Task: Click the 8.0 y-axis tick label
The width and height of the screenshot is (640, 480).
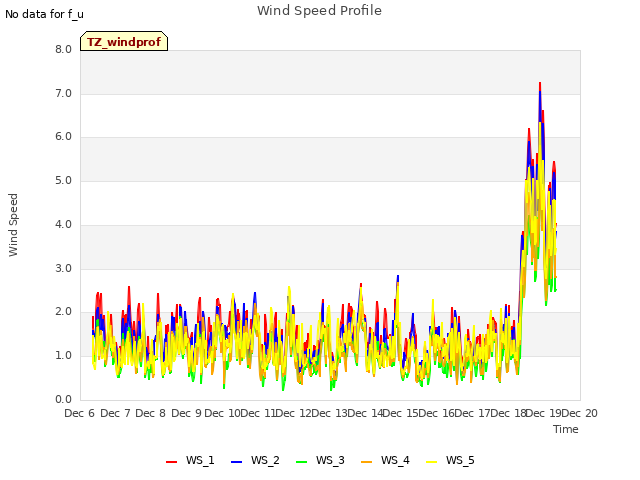Action: (63, 49)
